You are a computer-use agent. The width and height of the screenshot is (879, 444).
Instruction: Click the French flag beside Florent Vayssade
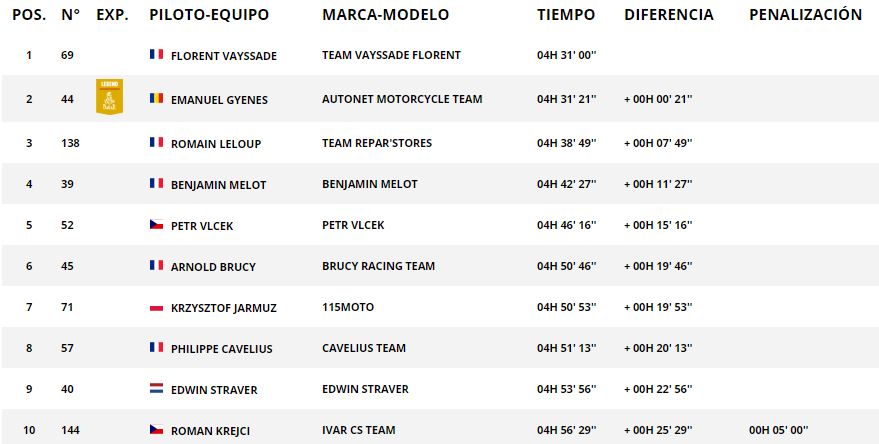coord(156,55)
